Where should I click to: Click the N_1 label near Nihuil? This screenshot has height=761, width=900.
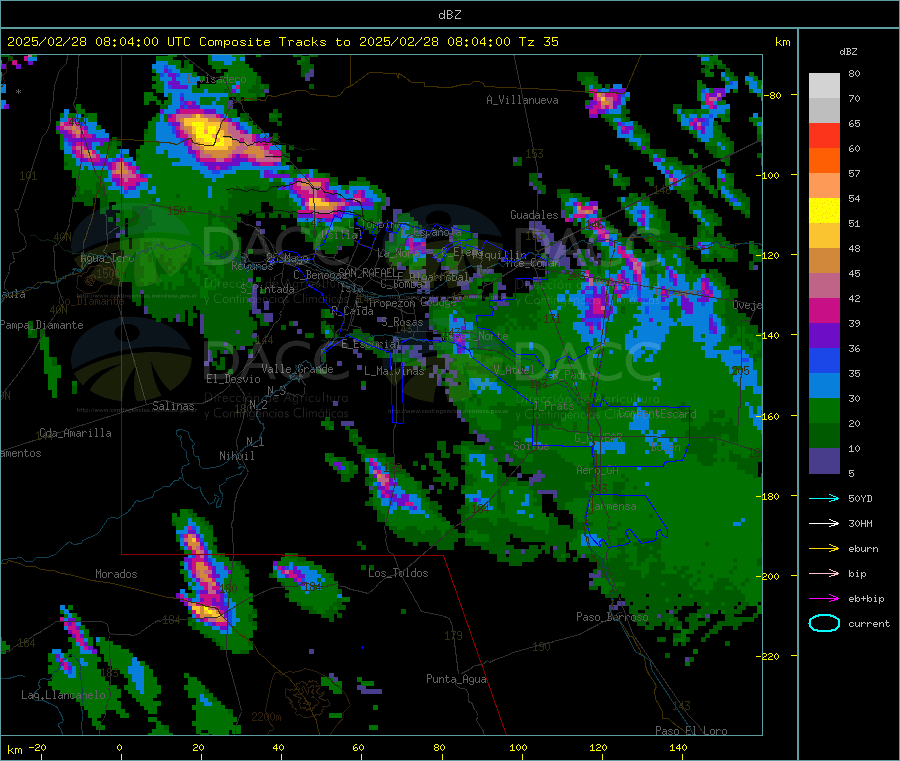tap(255, 442)
